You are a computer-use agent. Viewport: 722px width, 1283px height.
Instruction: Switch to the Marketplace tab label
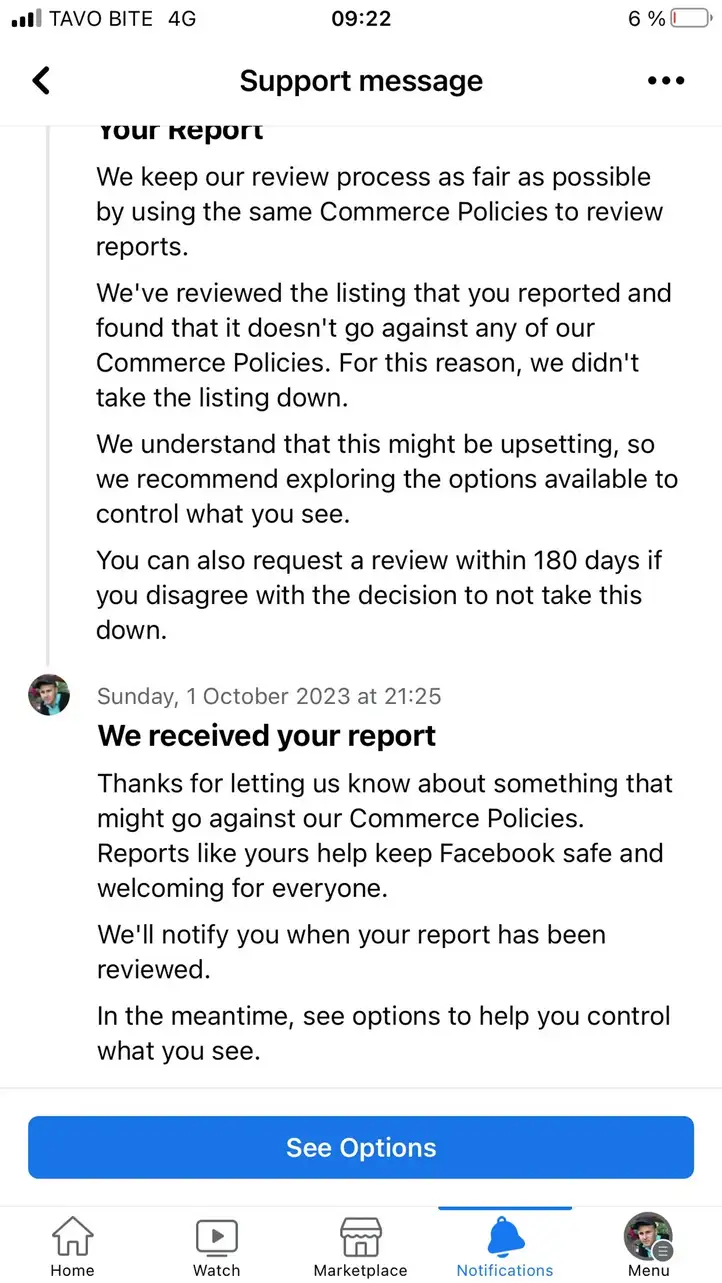[361, 1270]
